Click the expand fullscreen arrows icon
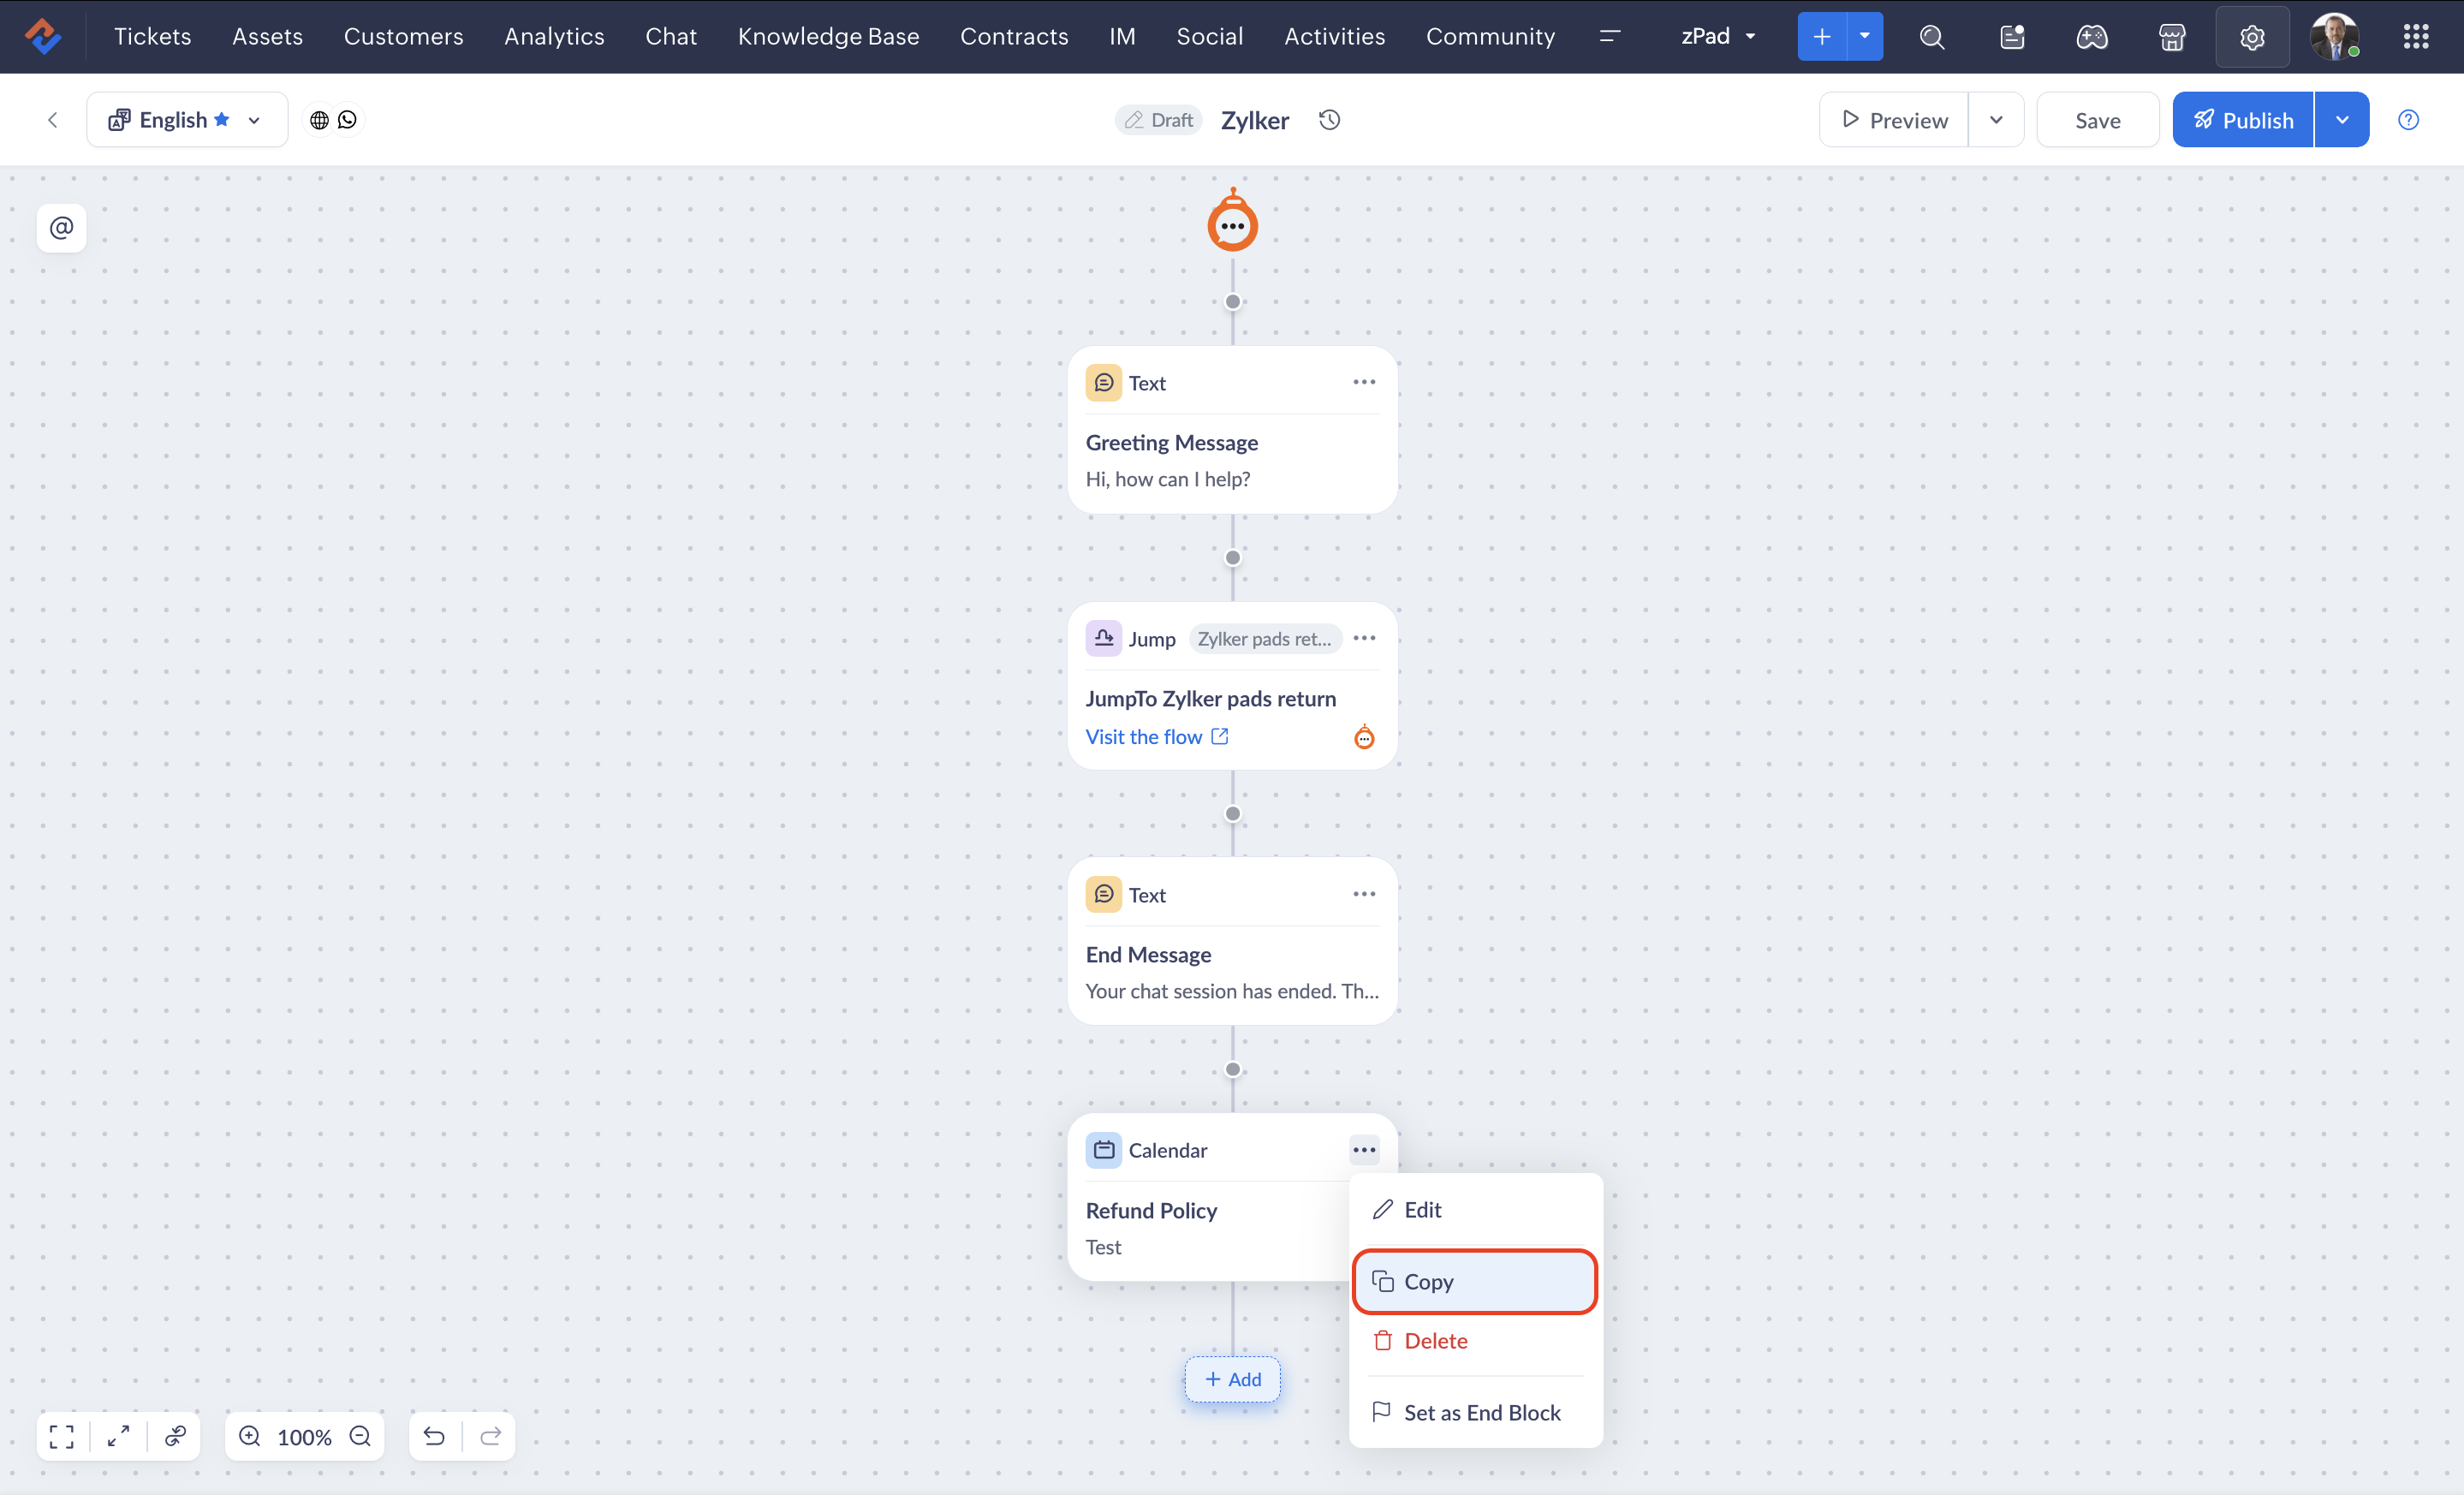 pyautogui.click(x=118, y=1436)
